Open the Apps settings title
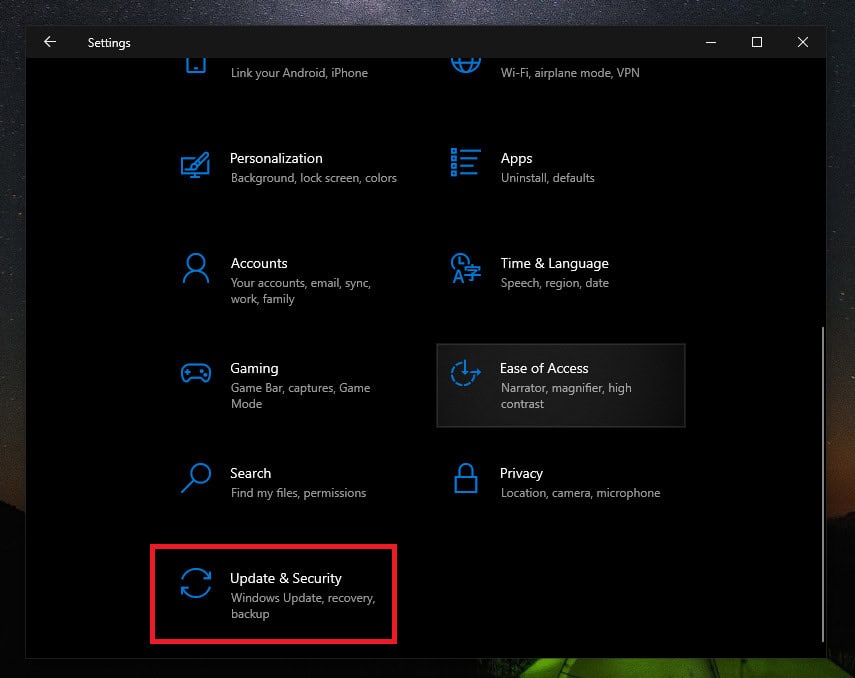Screen dimensions: 855x678 516,159
